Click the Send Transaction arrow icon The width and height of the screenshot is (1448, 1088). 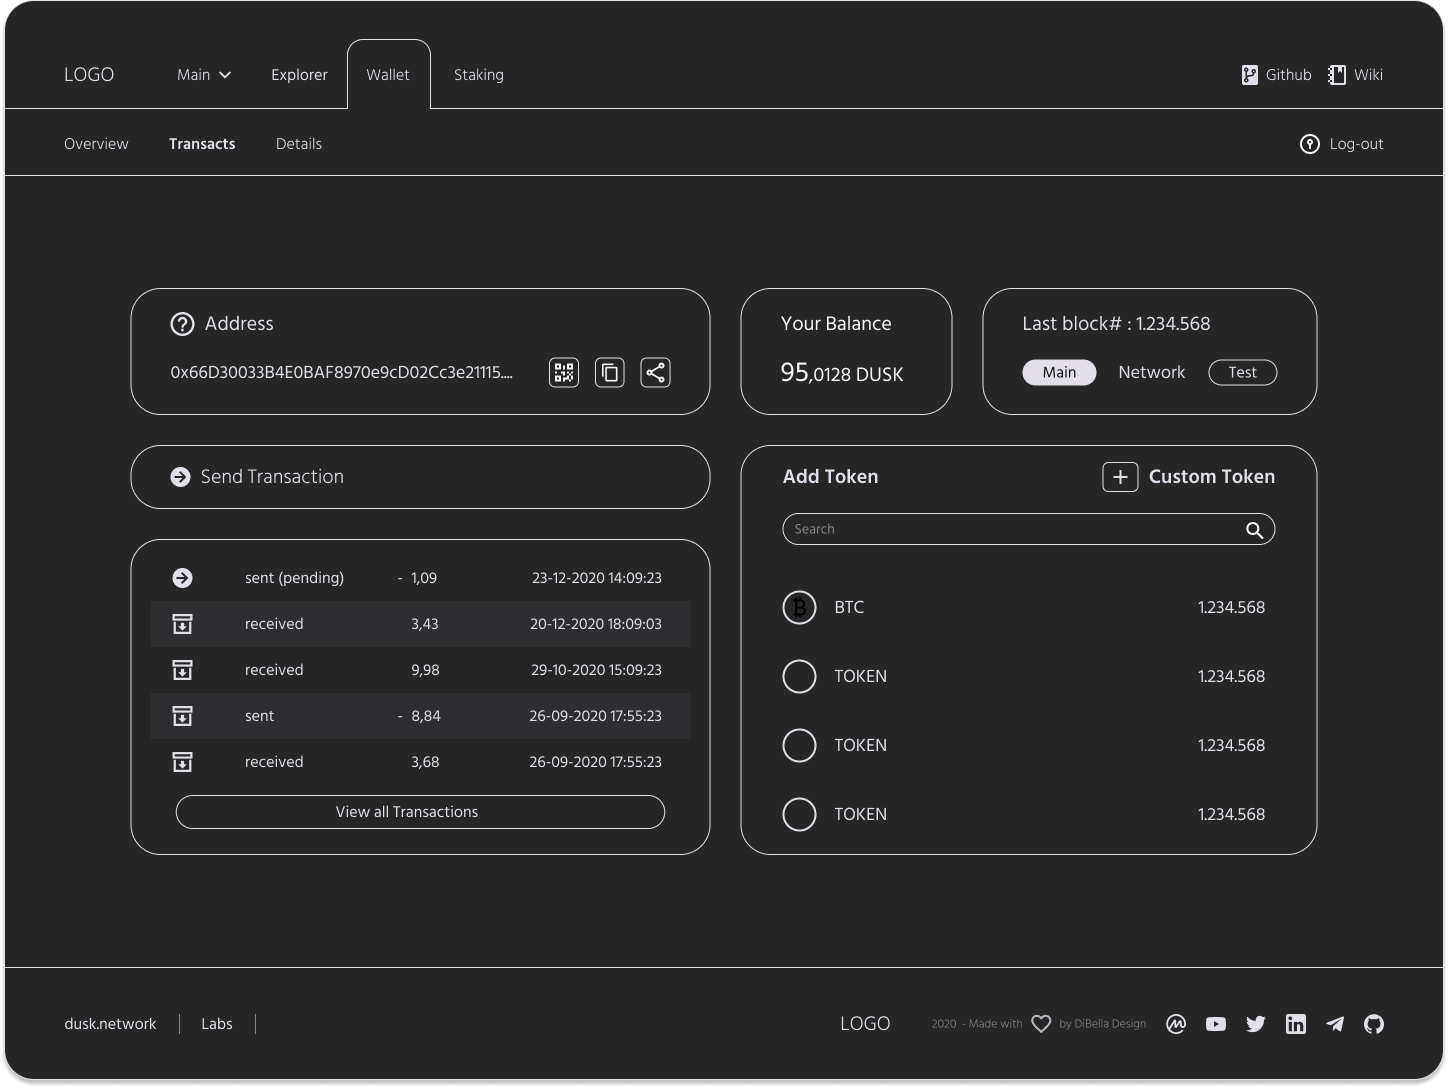180,477
